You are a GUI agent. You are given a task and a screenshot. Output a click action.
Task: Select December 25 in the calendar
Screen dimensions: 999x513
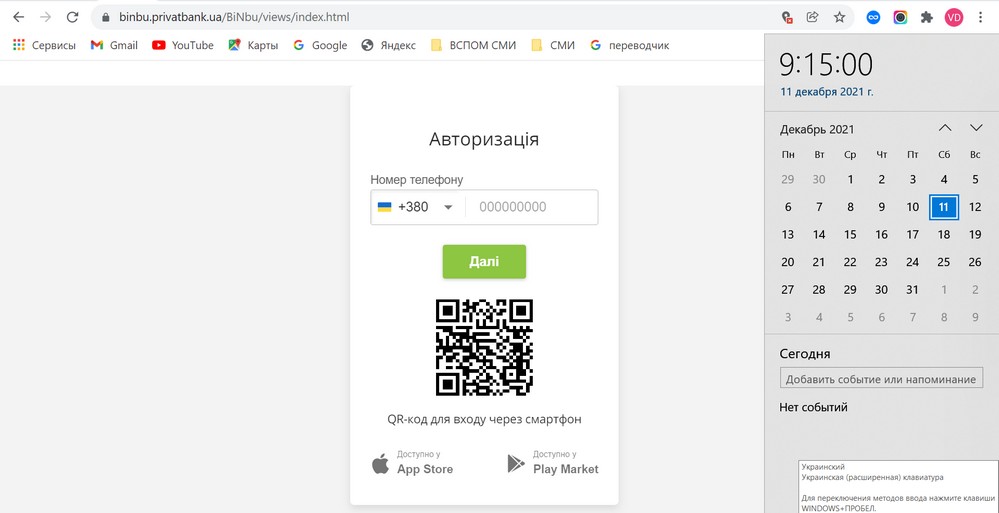(944, 262)
